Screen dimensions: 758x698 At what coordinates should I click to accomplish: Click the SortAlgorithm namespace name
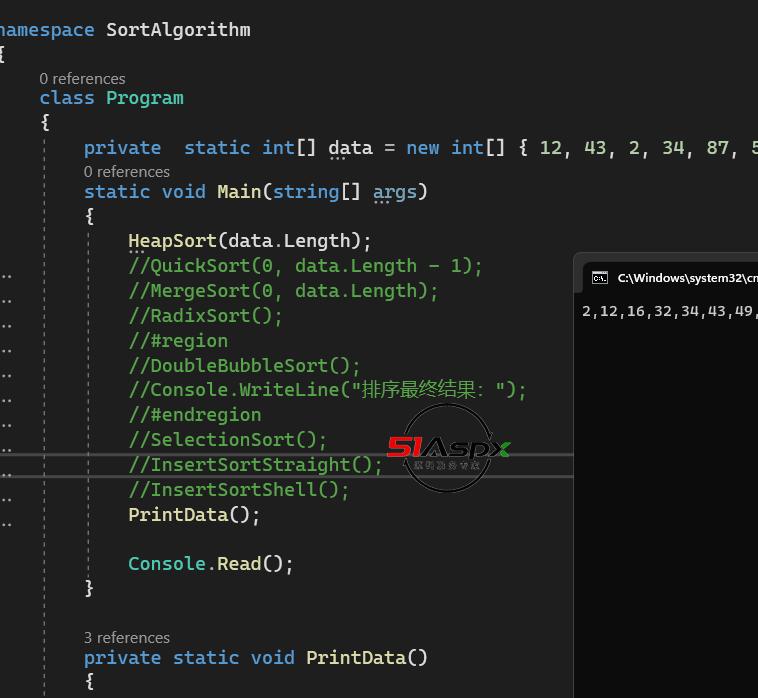tap(178, 30)
